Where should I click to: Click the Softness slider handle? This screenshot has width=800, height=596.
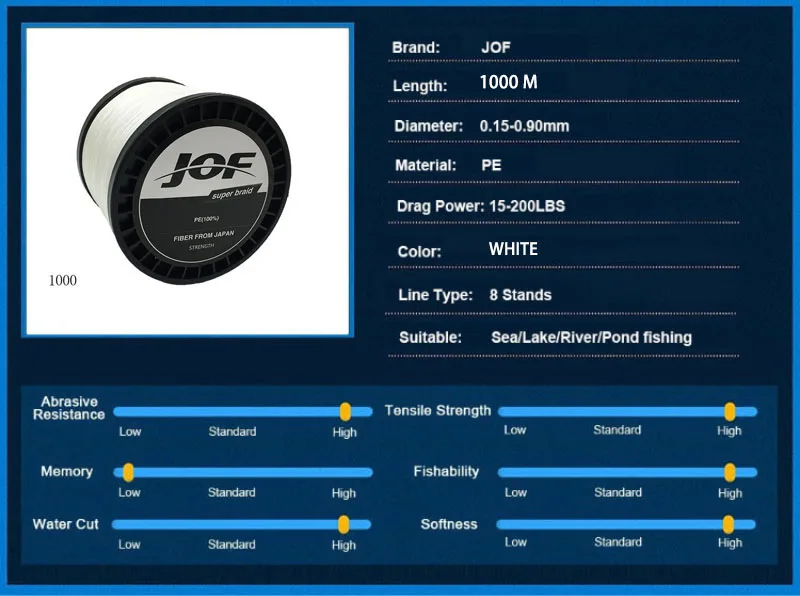pos(729,525)
